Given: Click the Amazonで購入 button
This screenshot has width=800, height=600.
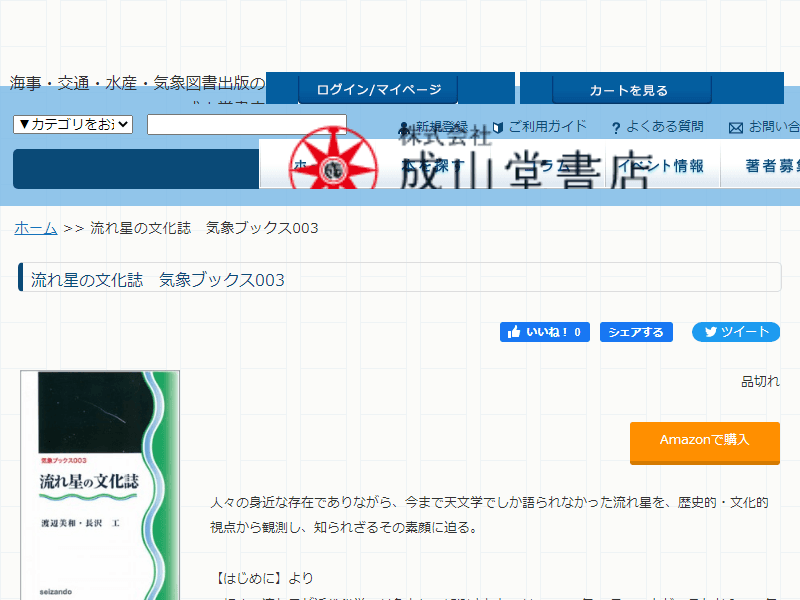Looking at the screenshot, I should (x=705, y=443).
